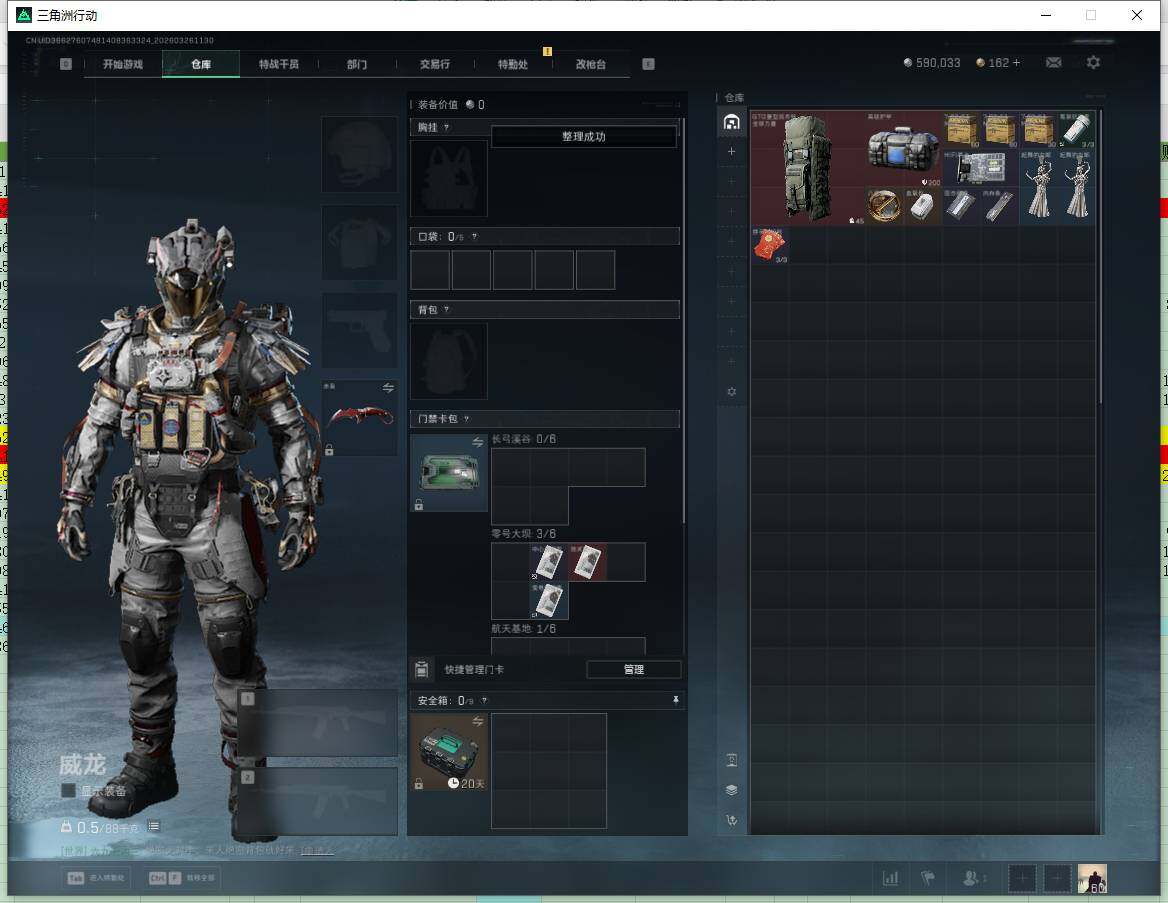Invite teammate via first plus slot
The image size is (1168, 903).
pos(1022,878)
